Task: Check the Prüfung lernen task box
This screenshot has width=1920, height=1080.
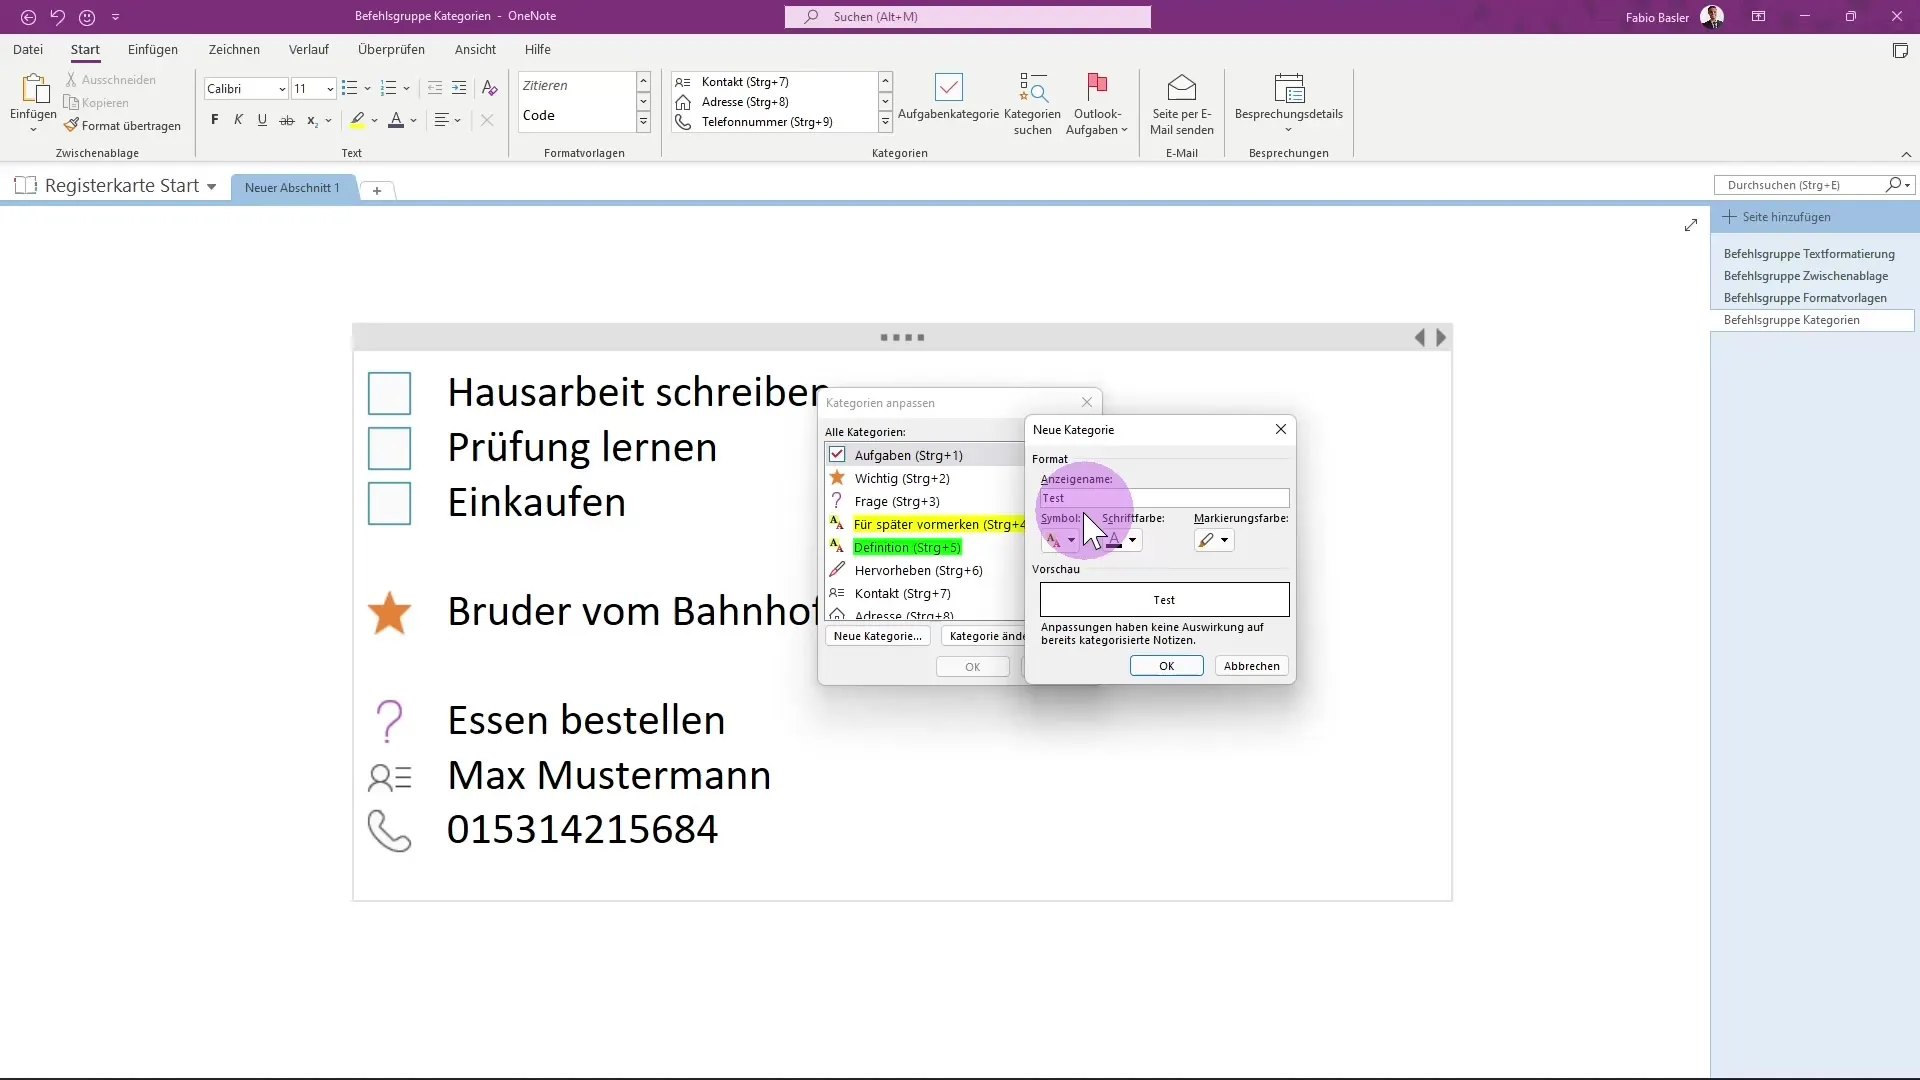Action: (x=390, y=448)
